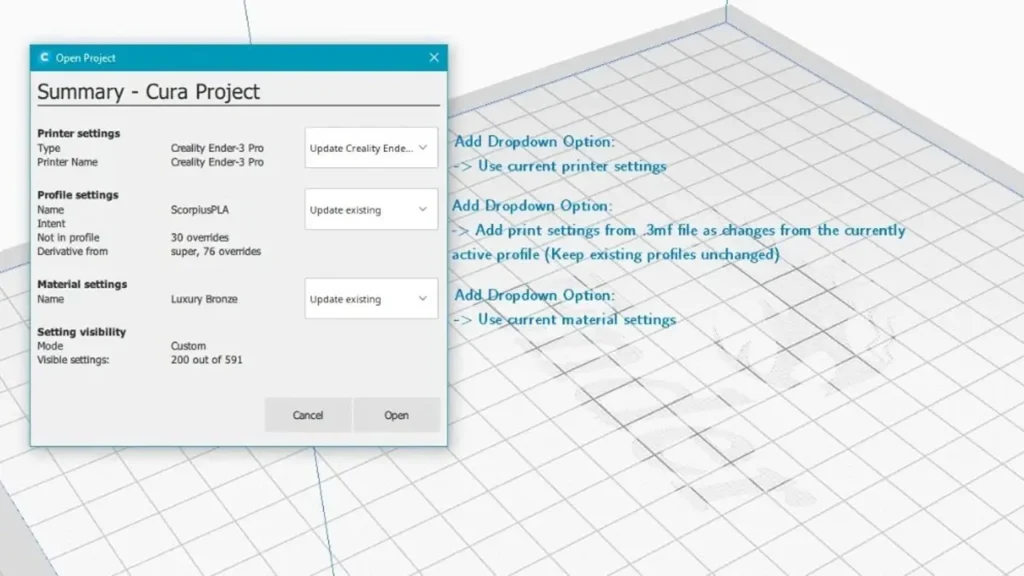Viewport: 1024px width, 576px height.
Task: Click the Cancel button
Action: (308, 415)
